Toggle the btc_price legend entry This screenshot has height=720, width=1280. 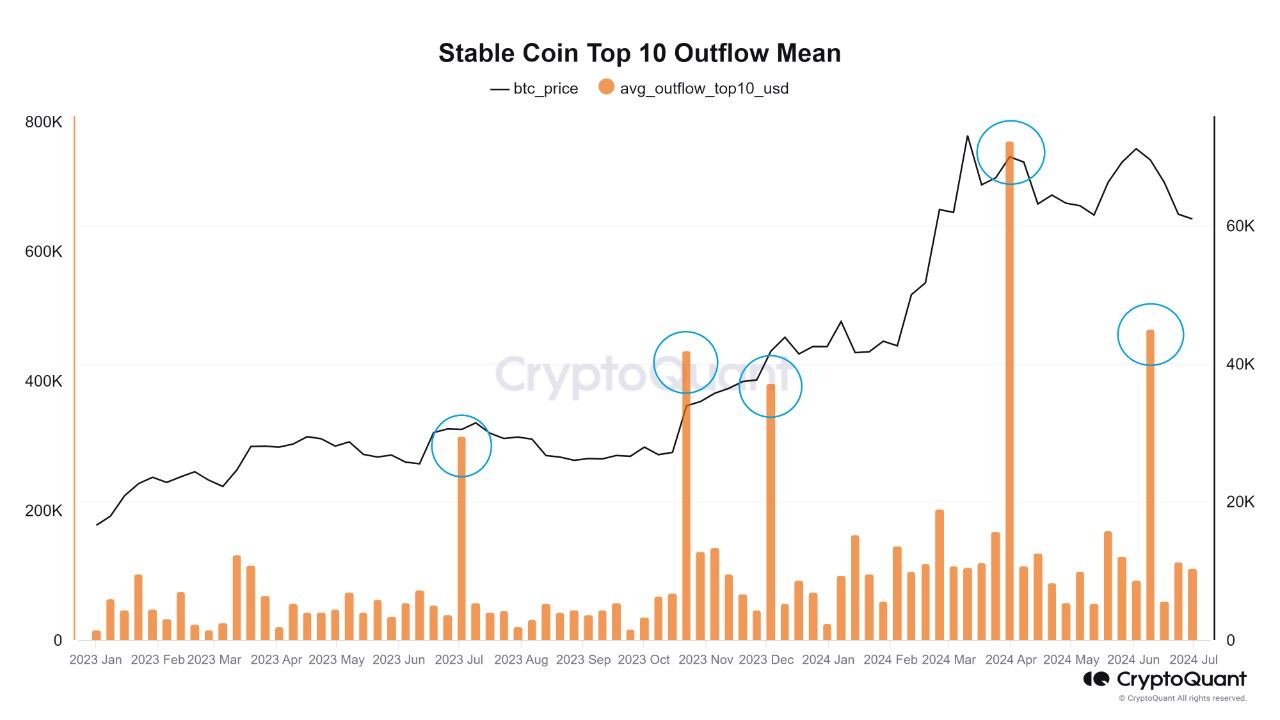[534, 88]
